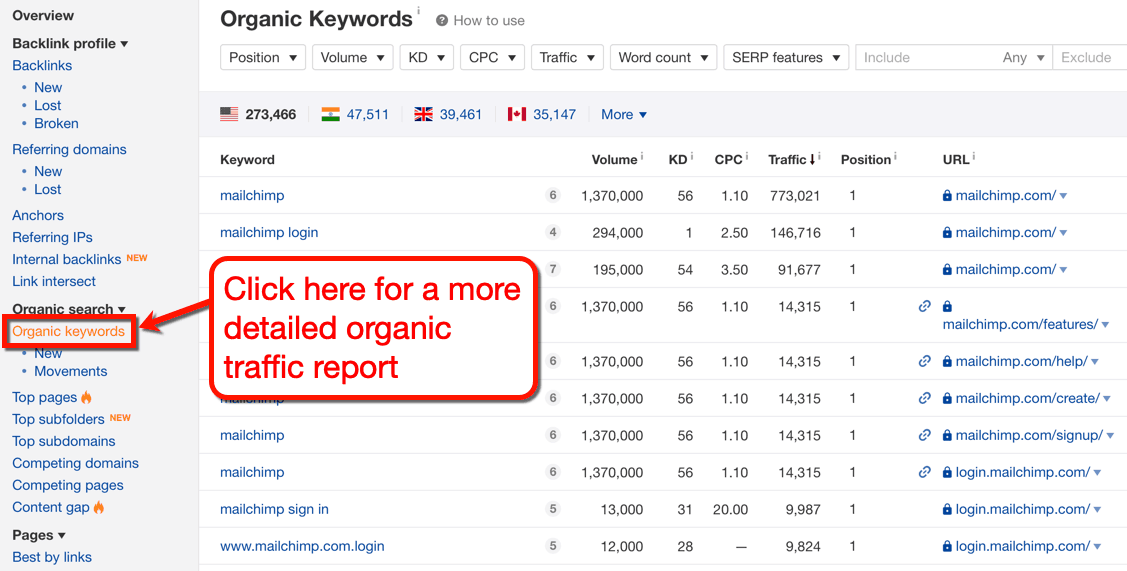Click info icon next to Position header
Viewport: 1127px width, 571px height.
point(895,156)
